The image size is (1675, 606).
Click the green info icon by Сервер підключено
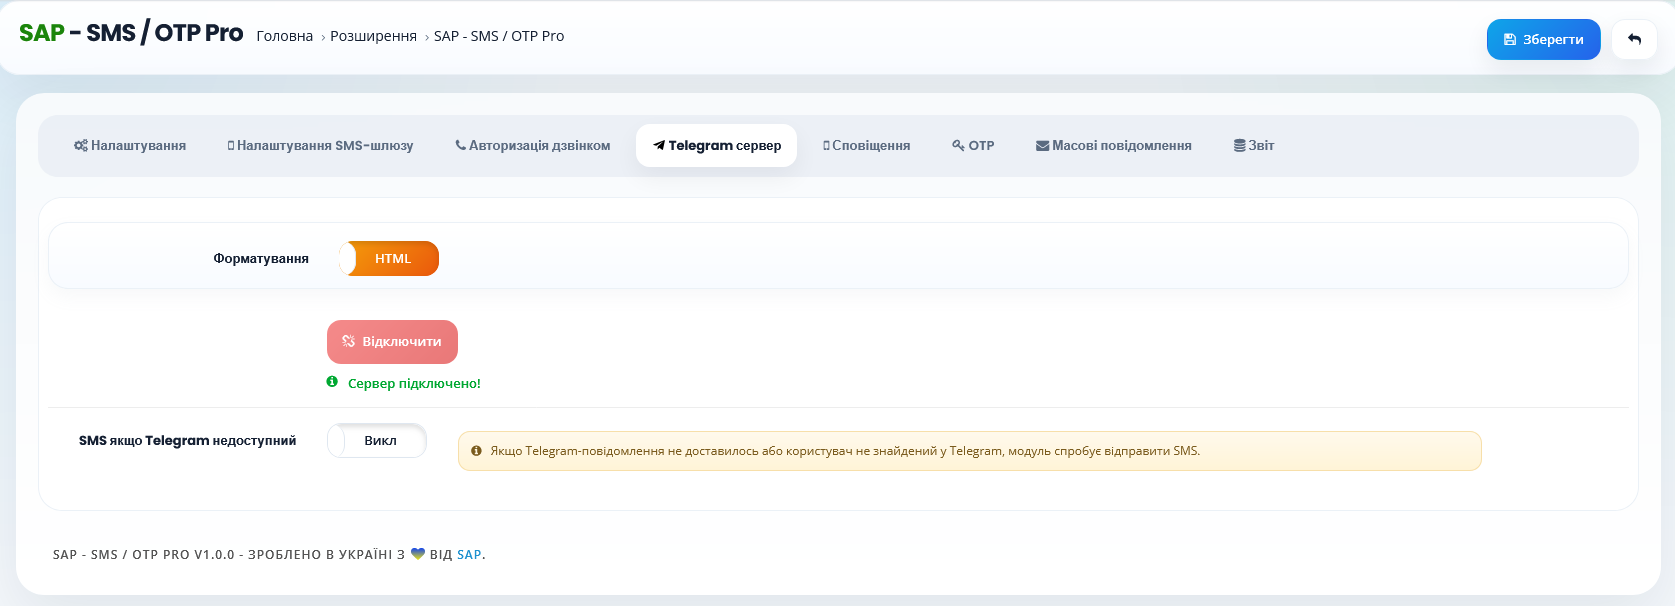(x=332, y=382)
